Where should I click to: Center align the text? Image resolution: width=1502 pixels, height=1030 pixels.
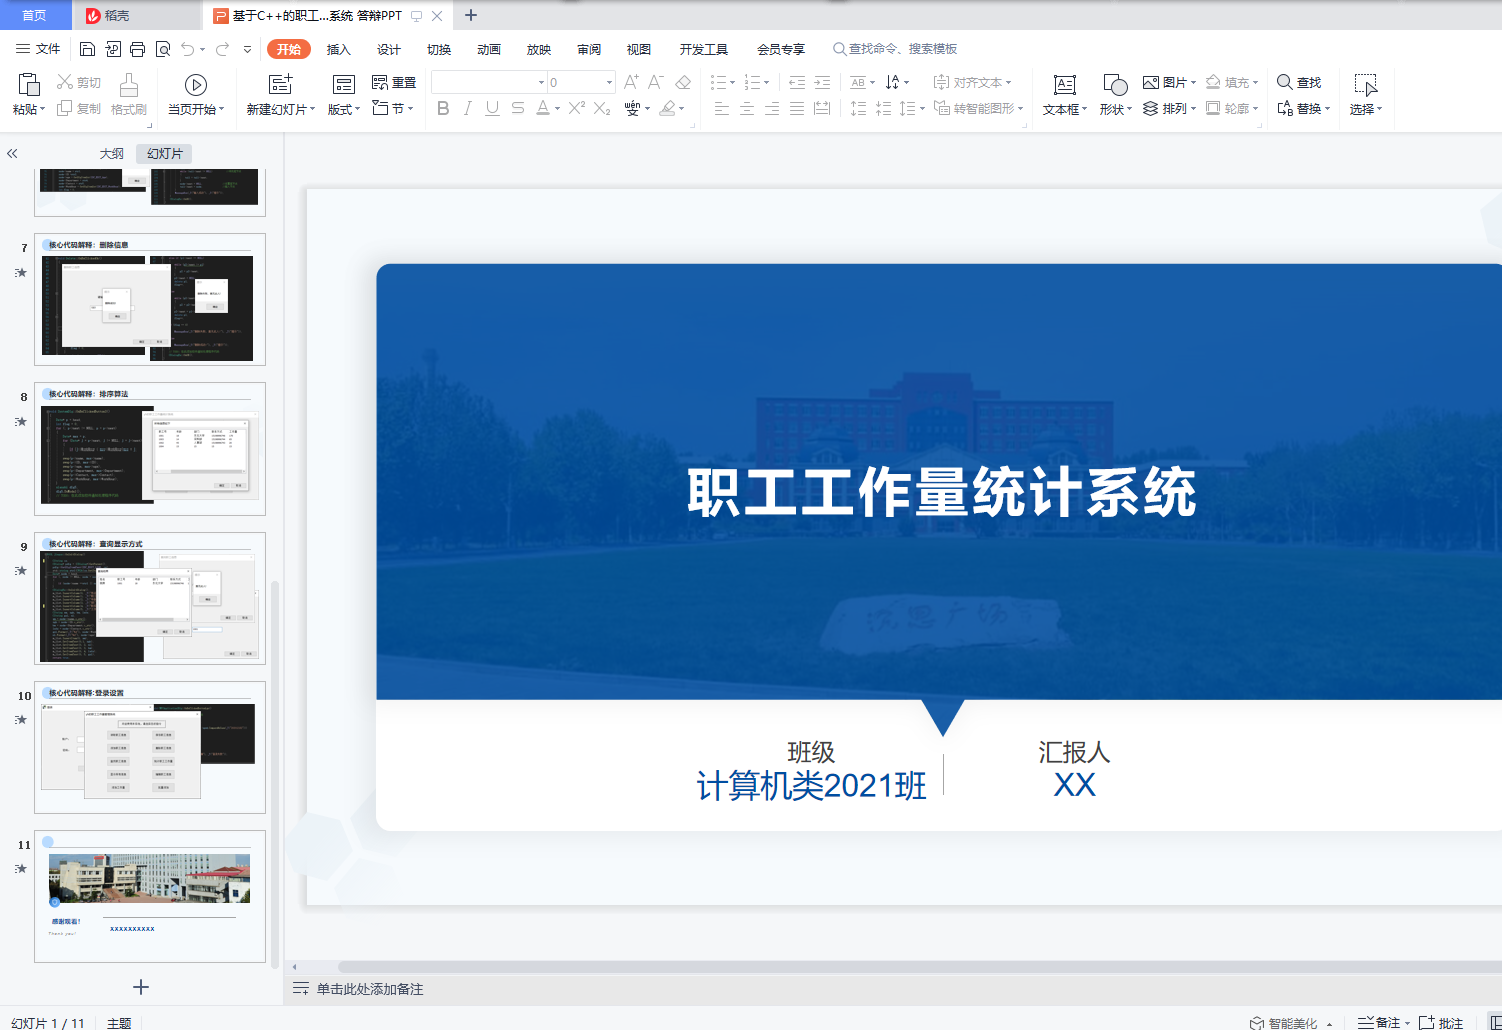coord(747,108)
